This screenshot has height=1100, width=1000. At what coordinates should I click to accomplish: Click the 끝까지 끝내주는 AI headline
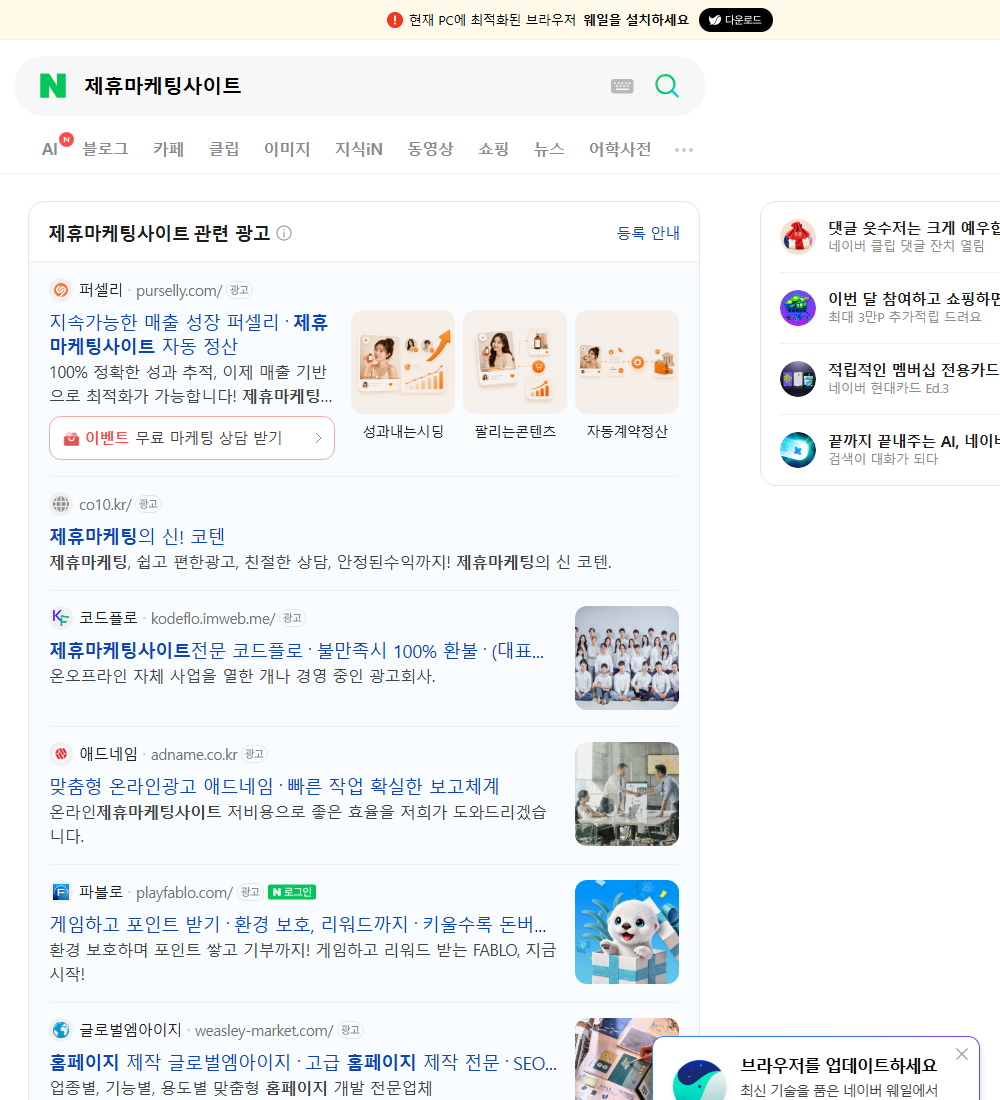(x=914, y=441)
